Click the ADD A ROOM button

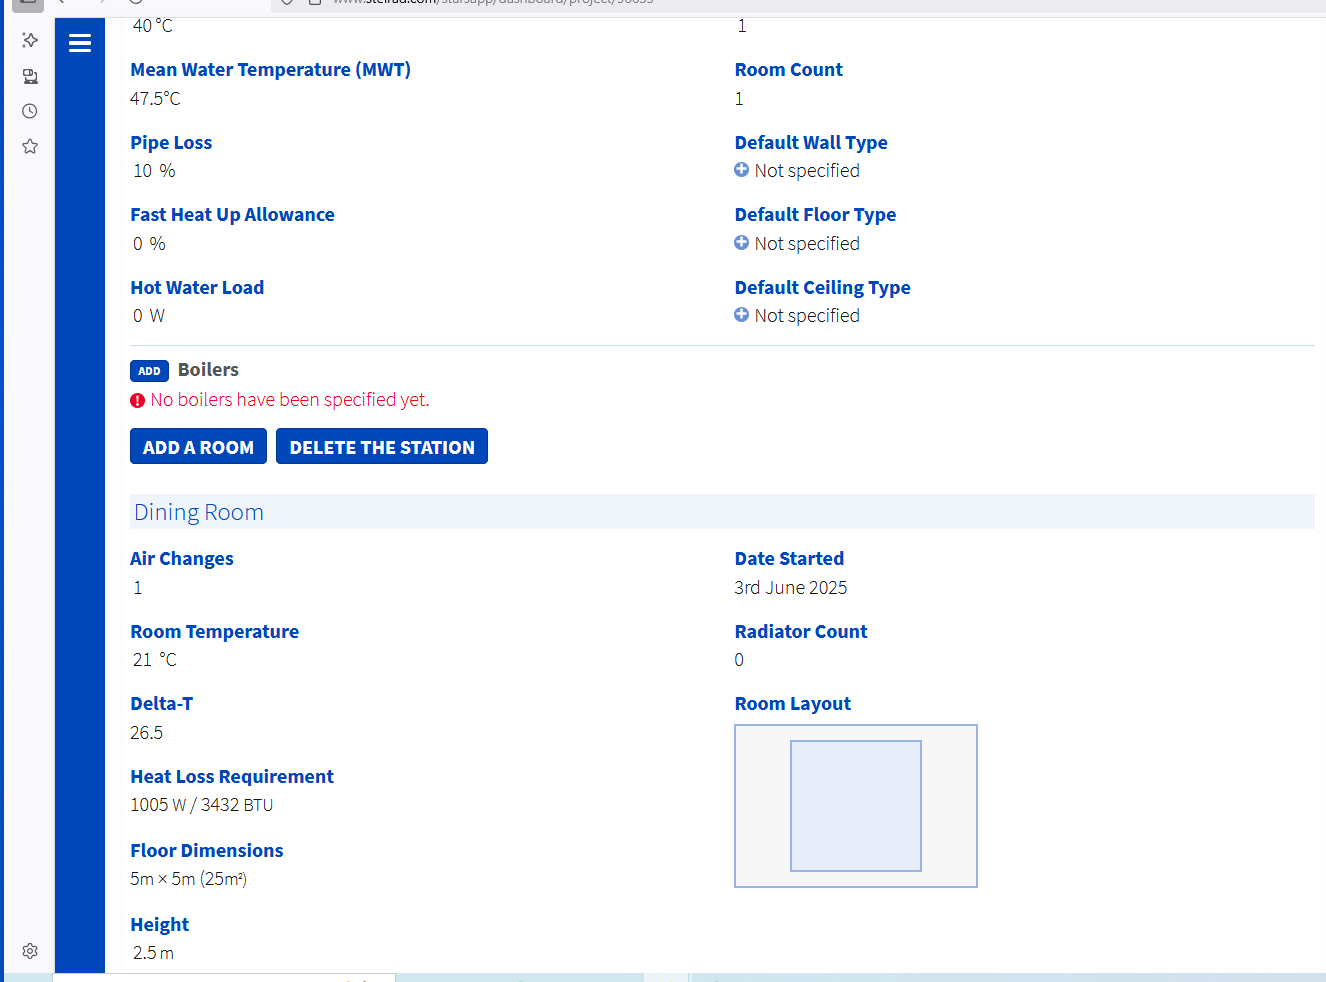[x=198, y=447]
